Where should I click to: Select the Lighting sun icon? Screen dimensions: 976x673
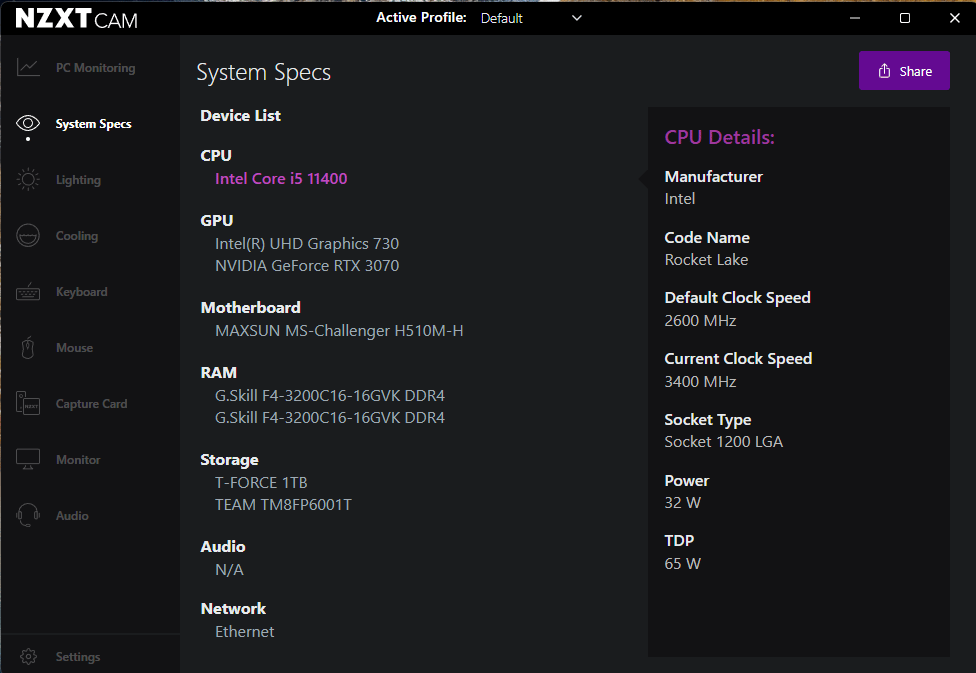point(28,179)
